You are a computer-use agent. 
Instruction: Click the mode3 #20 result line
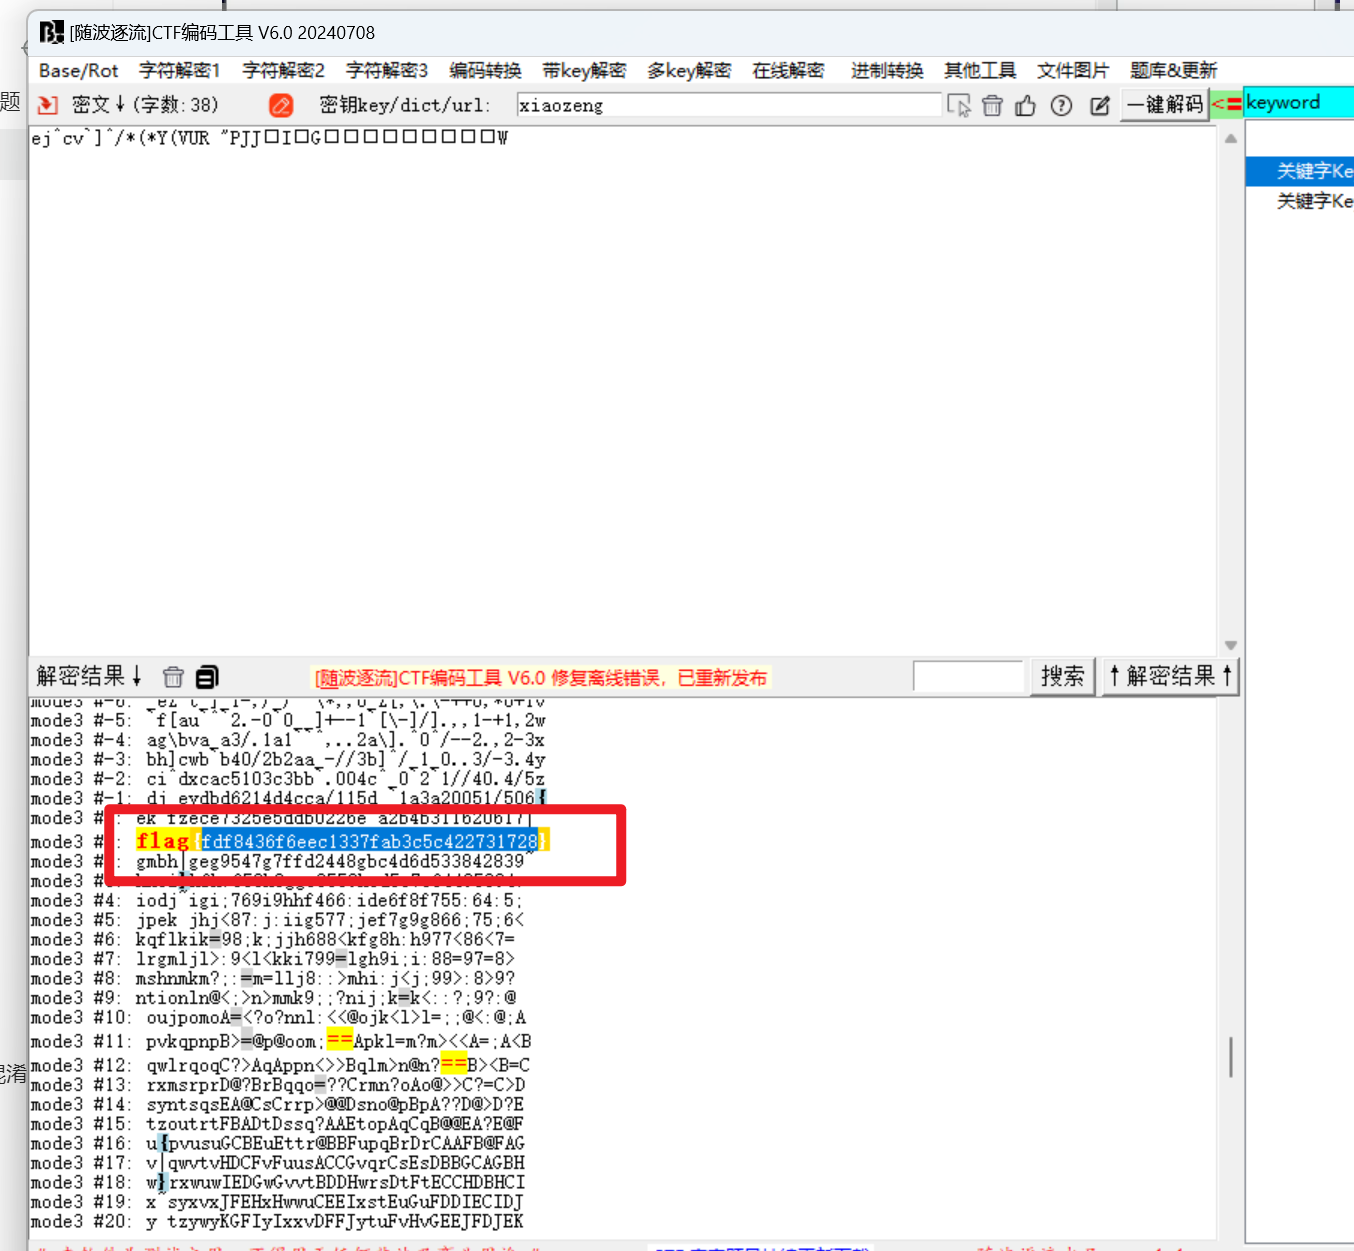click(277, 1222)
